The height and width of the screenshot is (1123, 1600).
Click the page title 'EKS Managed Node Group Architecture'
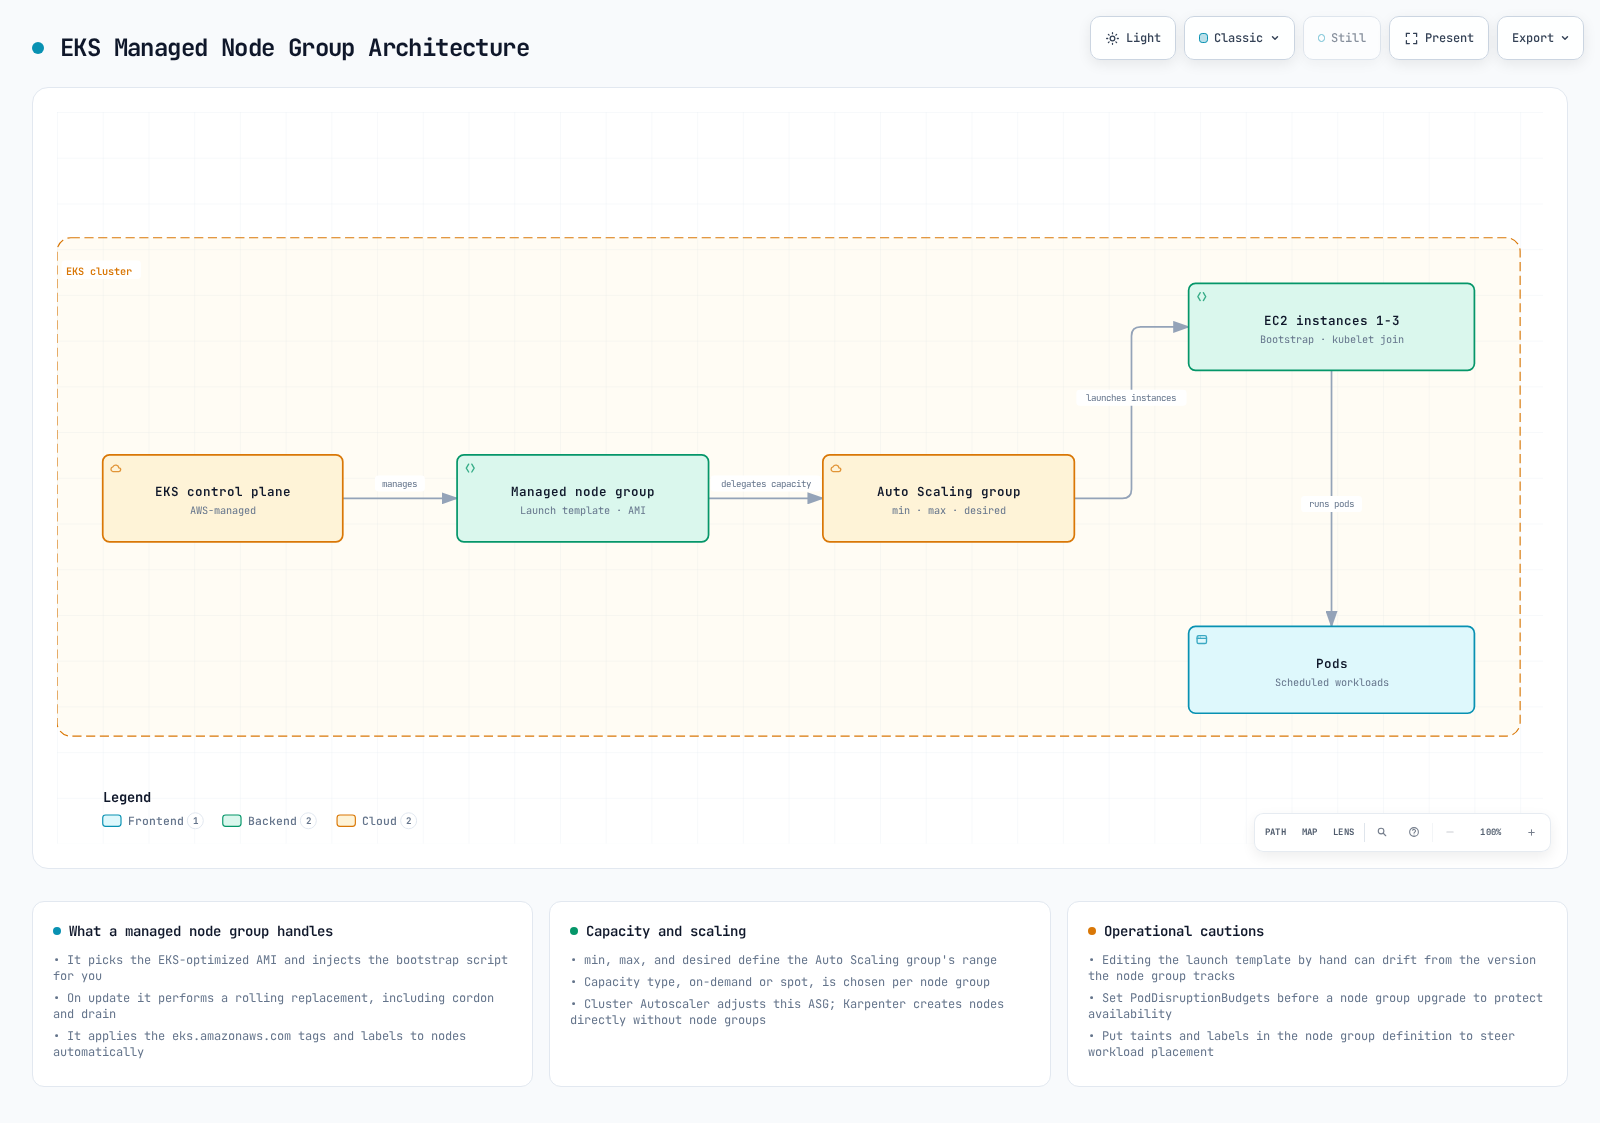pyautogui.click(x=295, y=48)
